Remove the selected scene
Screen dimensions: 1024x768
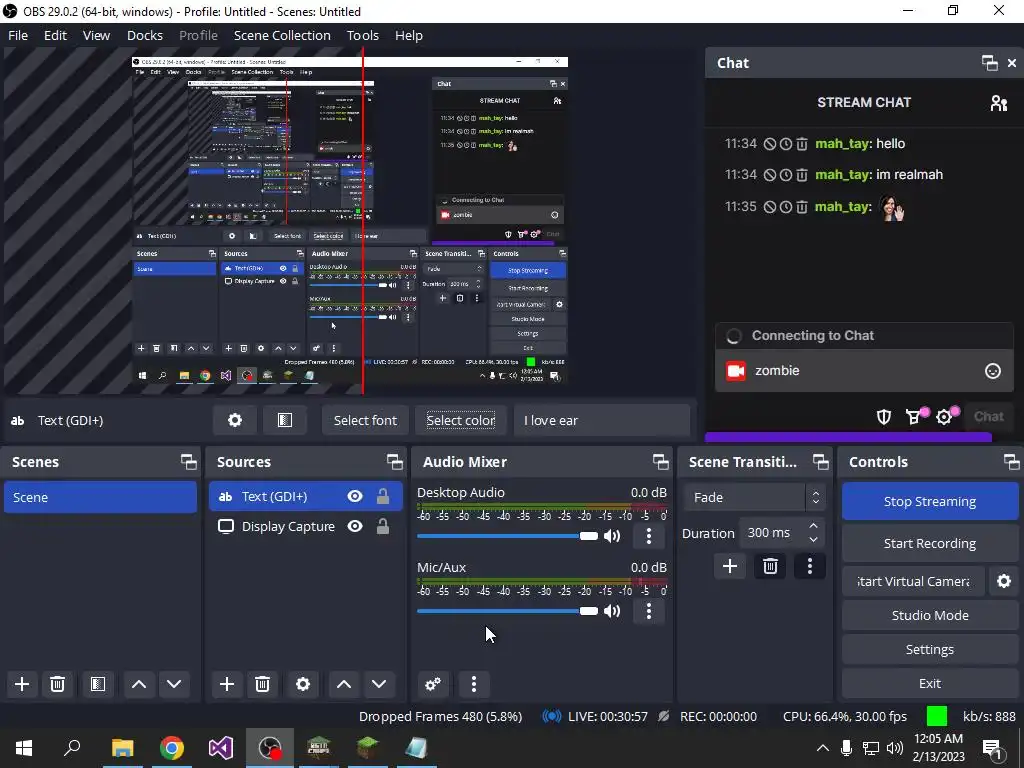(57, 684)
